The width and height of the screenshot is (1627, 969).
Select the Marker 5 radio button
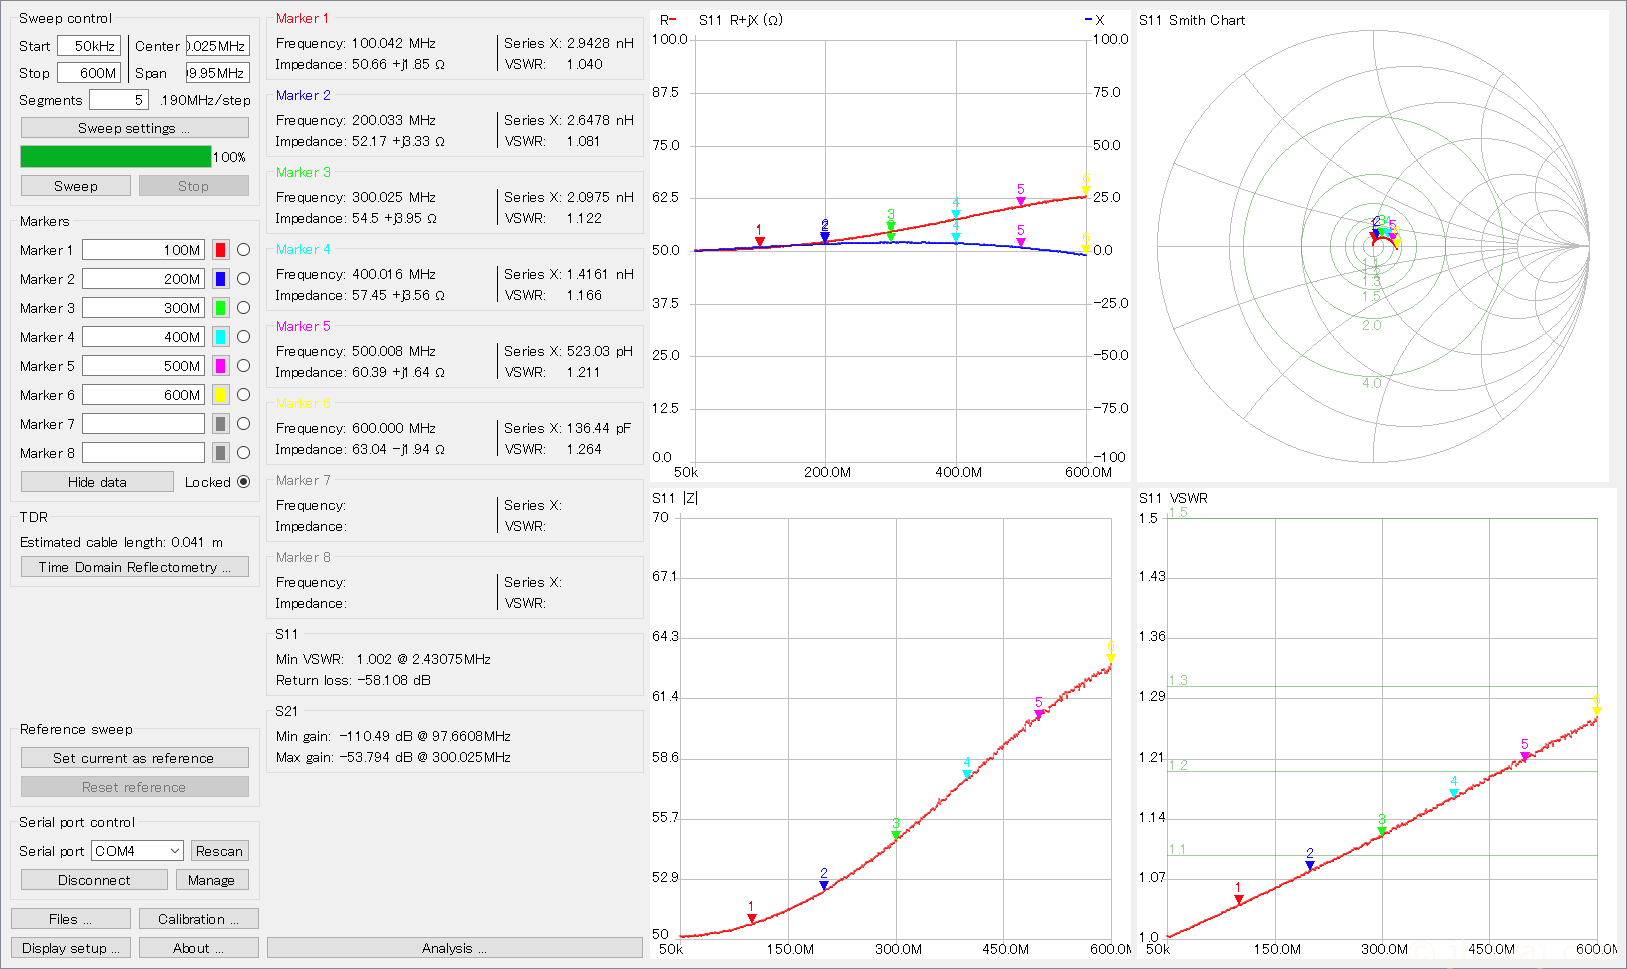click(243, 366)
